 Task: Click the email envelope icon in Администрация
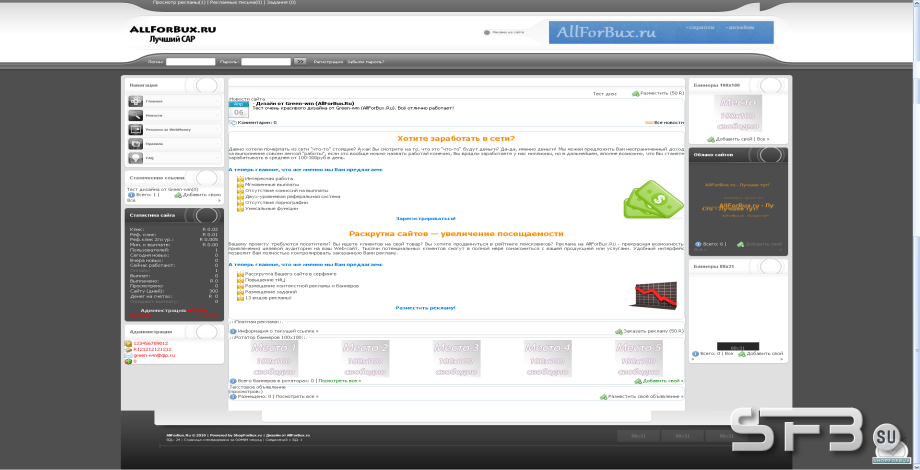(x=128, y=356)
